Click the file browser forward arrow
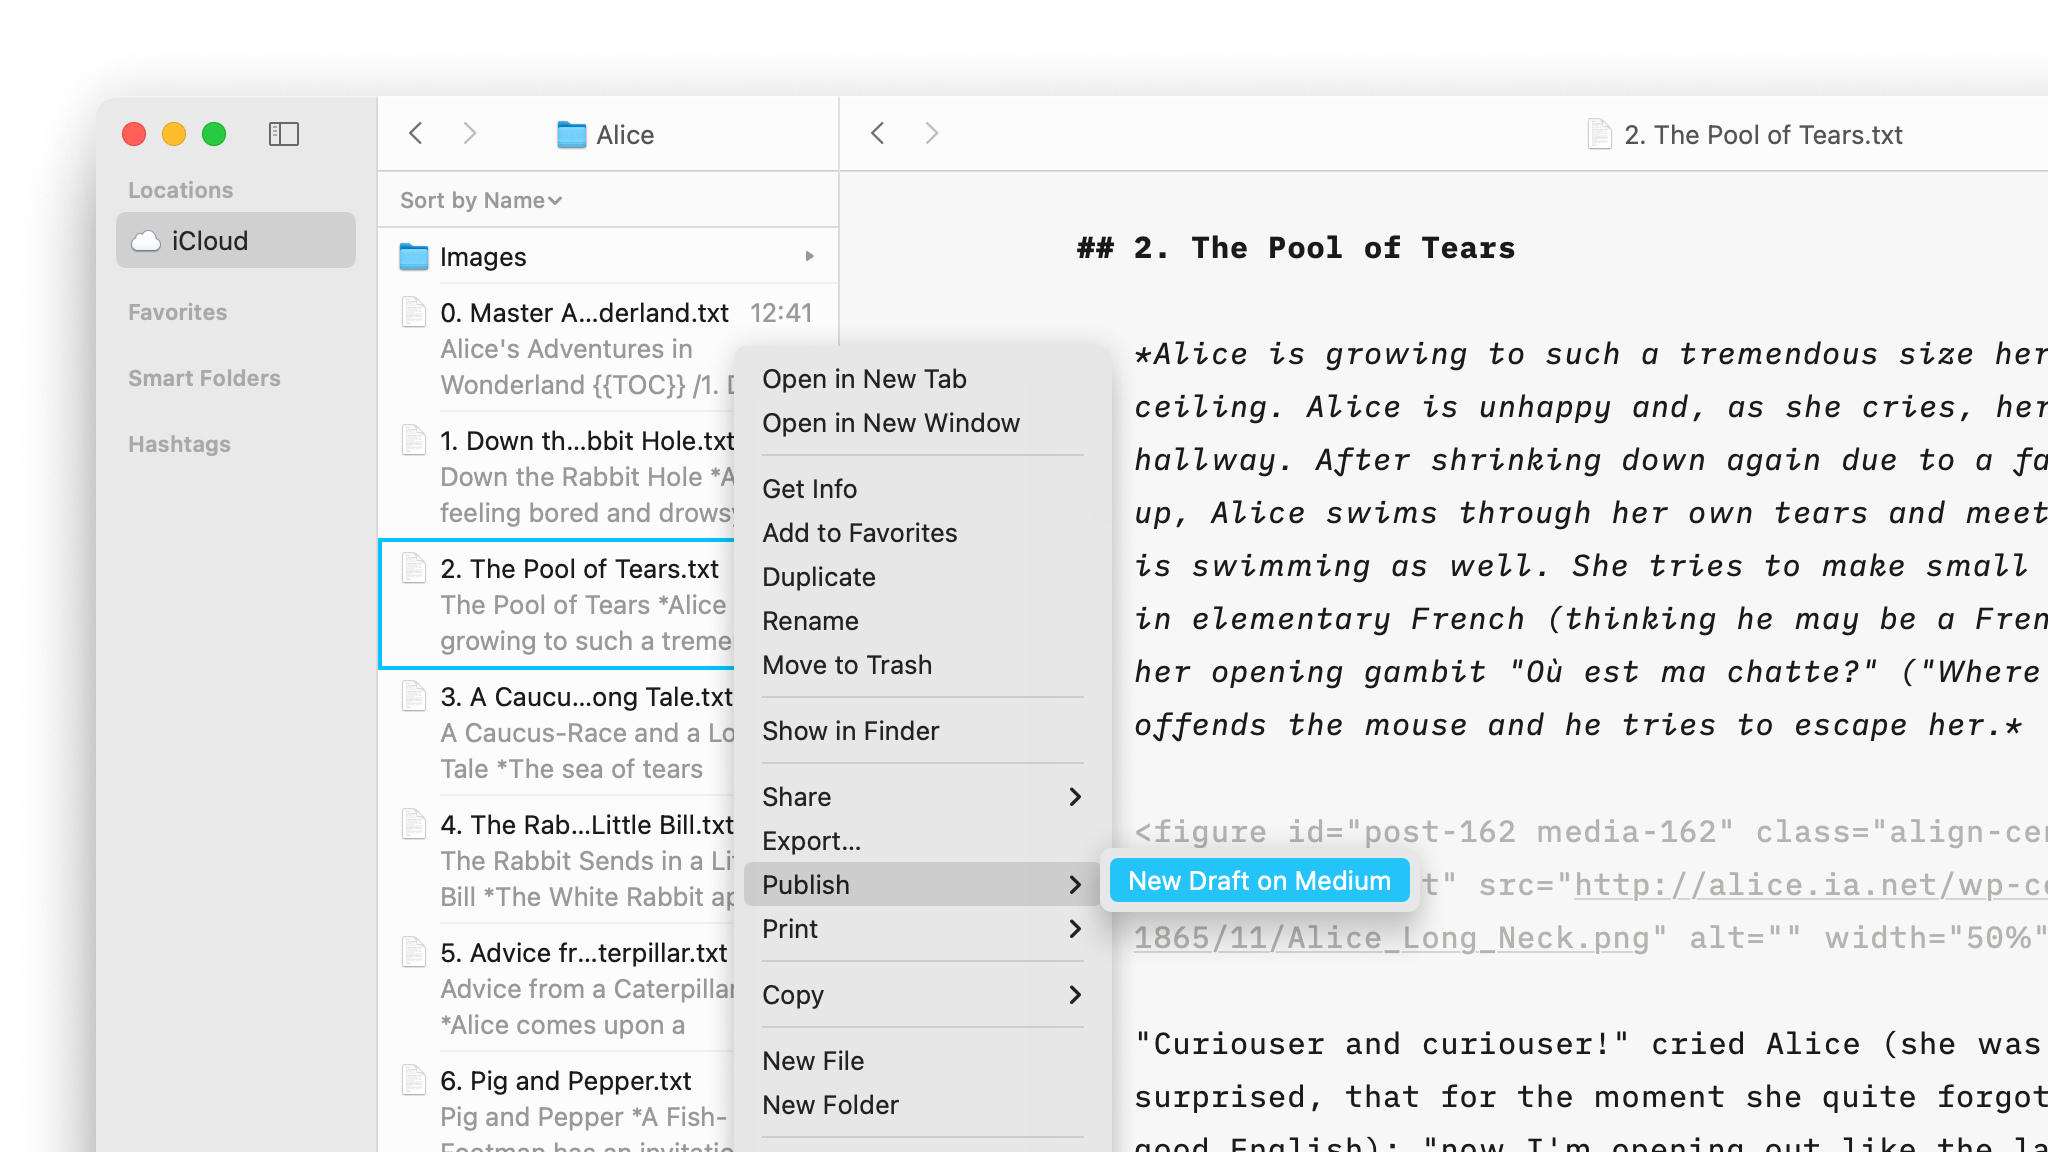The width and height of the screenshot is (2048, 1152). pos(470,134)
